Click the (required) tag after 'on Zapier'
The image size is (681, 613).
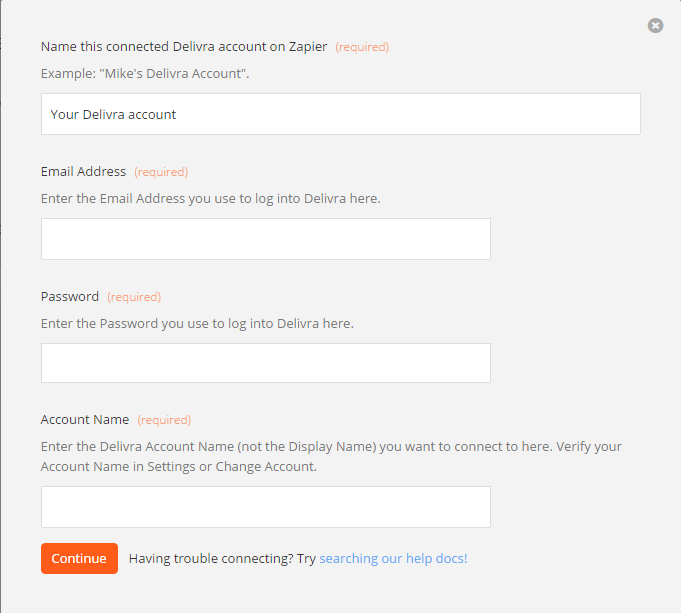(x=362, y=47)
